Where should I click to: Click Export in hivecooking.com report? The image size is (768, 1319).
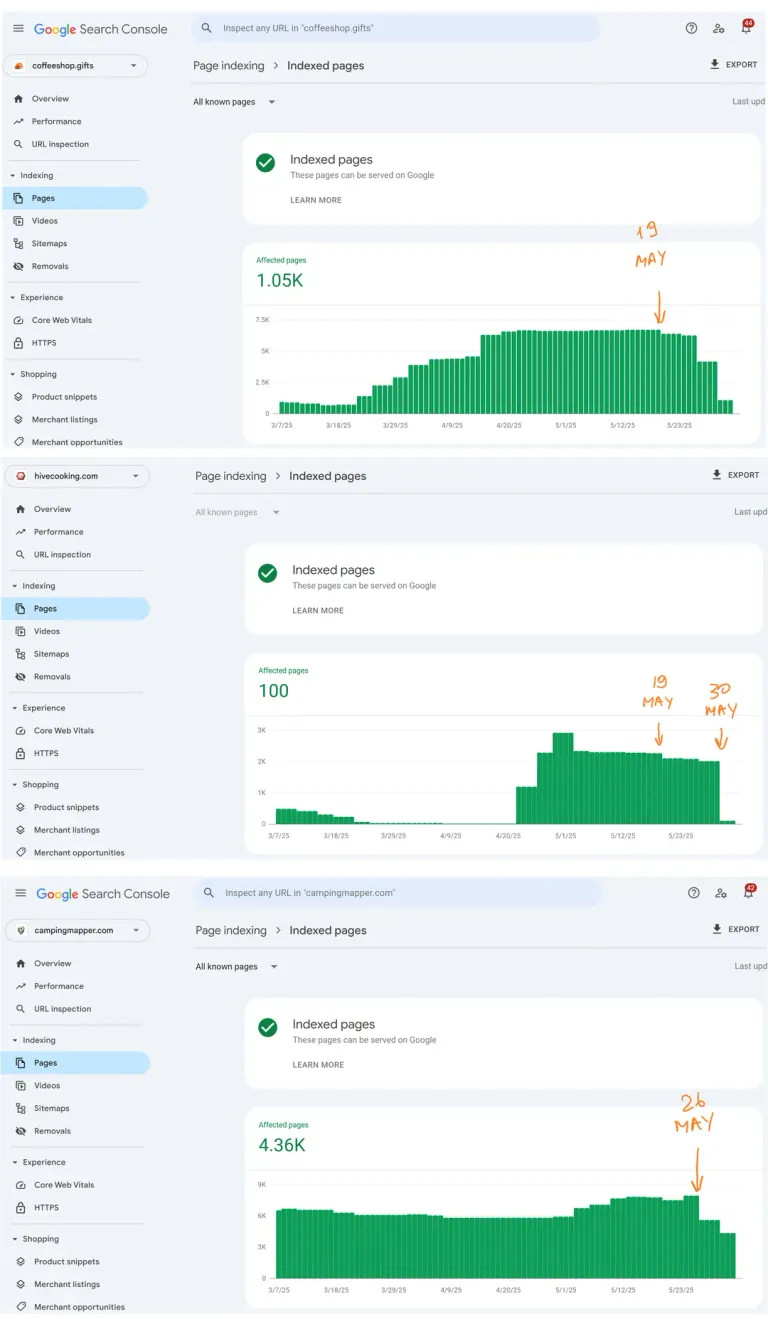click(736, 475)
